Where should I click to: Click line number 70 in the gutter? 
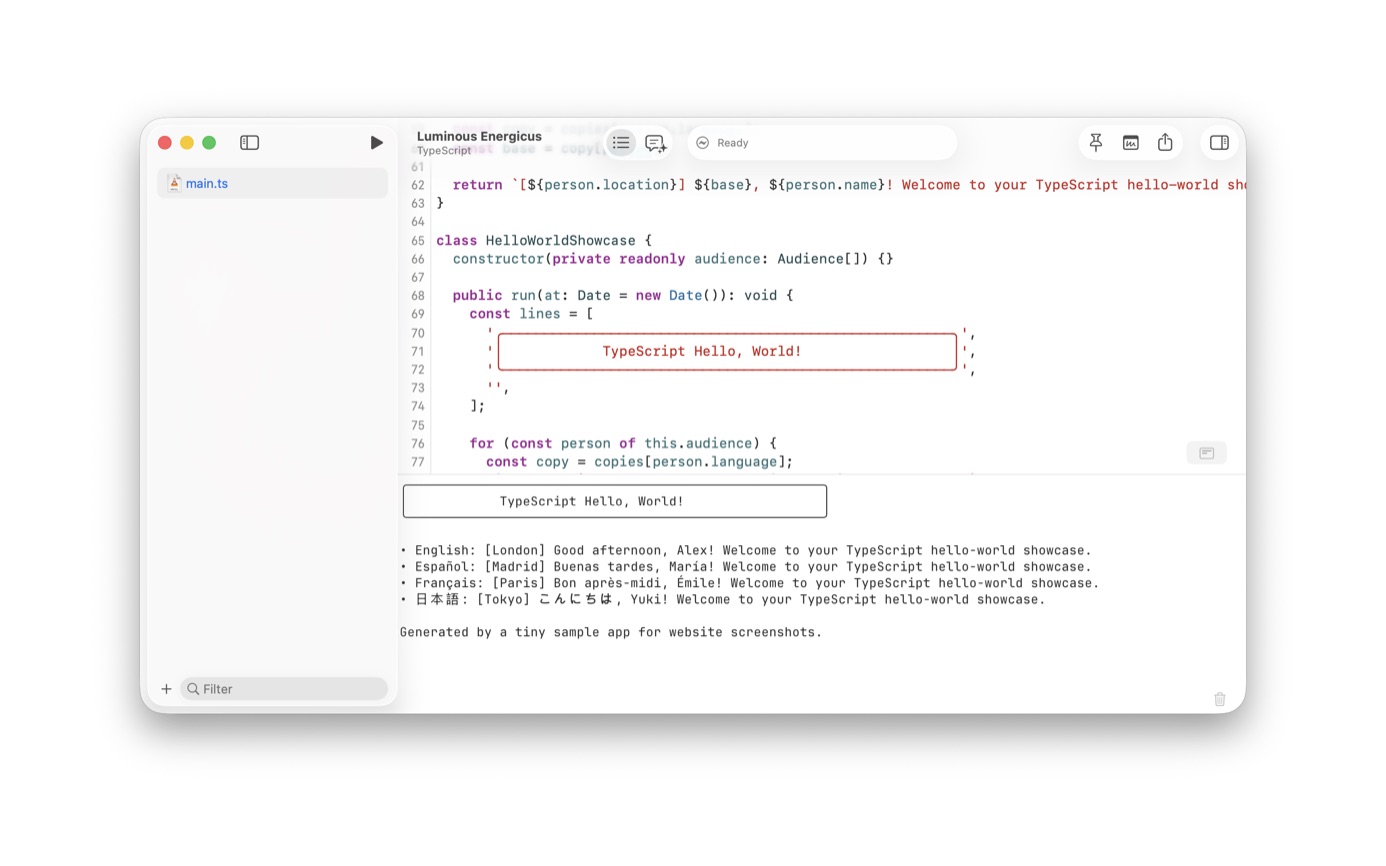pyautogui.click(x=417, y=333)
